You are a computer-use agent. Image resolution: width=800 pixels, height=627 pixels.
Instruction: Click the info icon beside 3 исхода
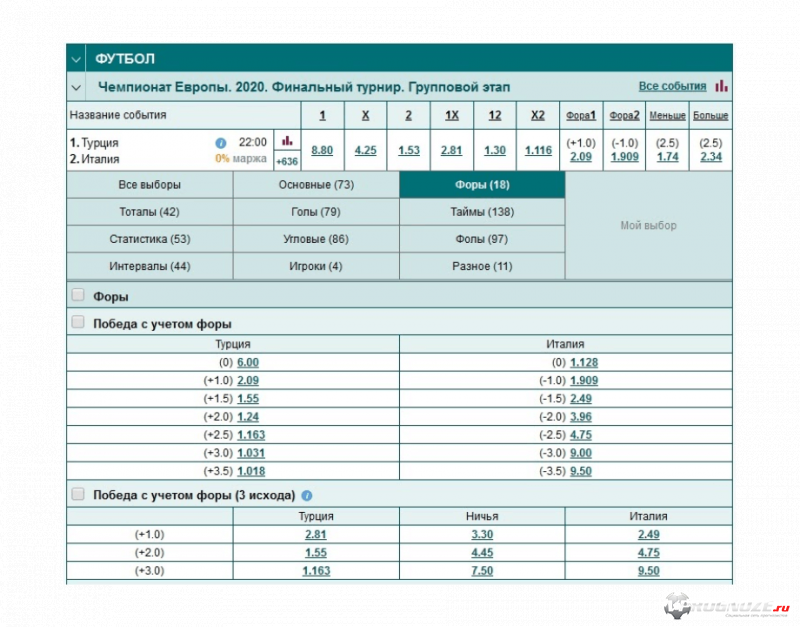click(307, 495)
